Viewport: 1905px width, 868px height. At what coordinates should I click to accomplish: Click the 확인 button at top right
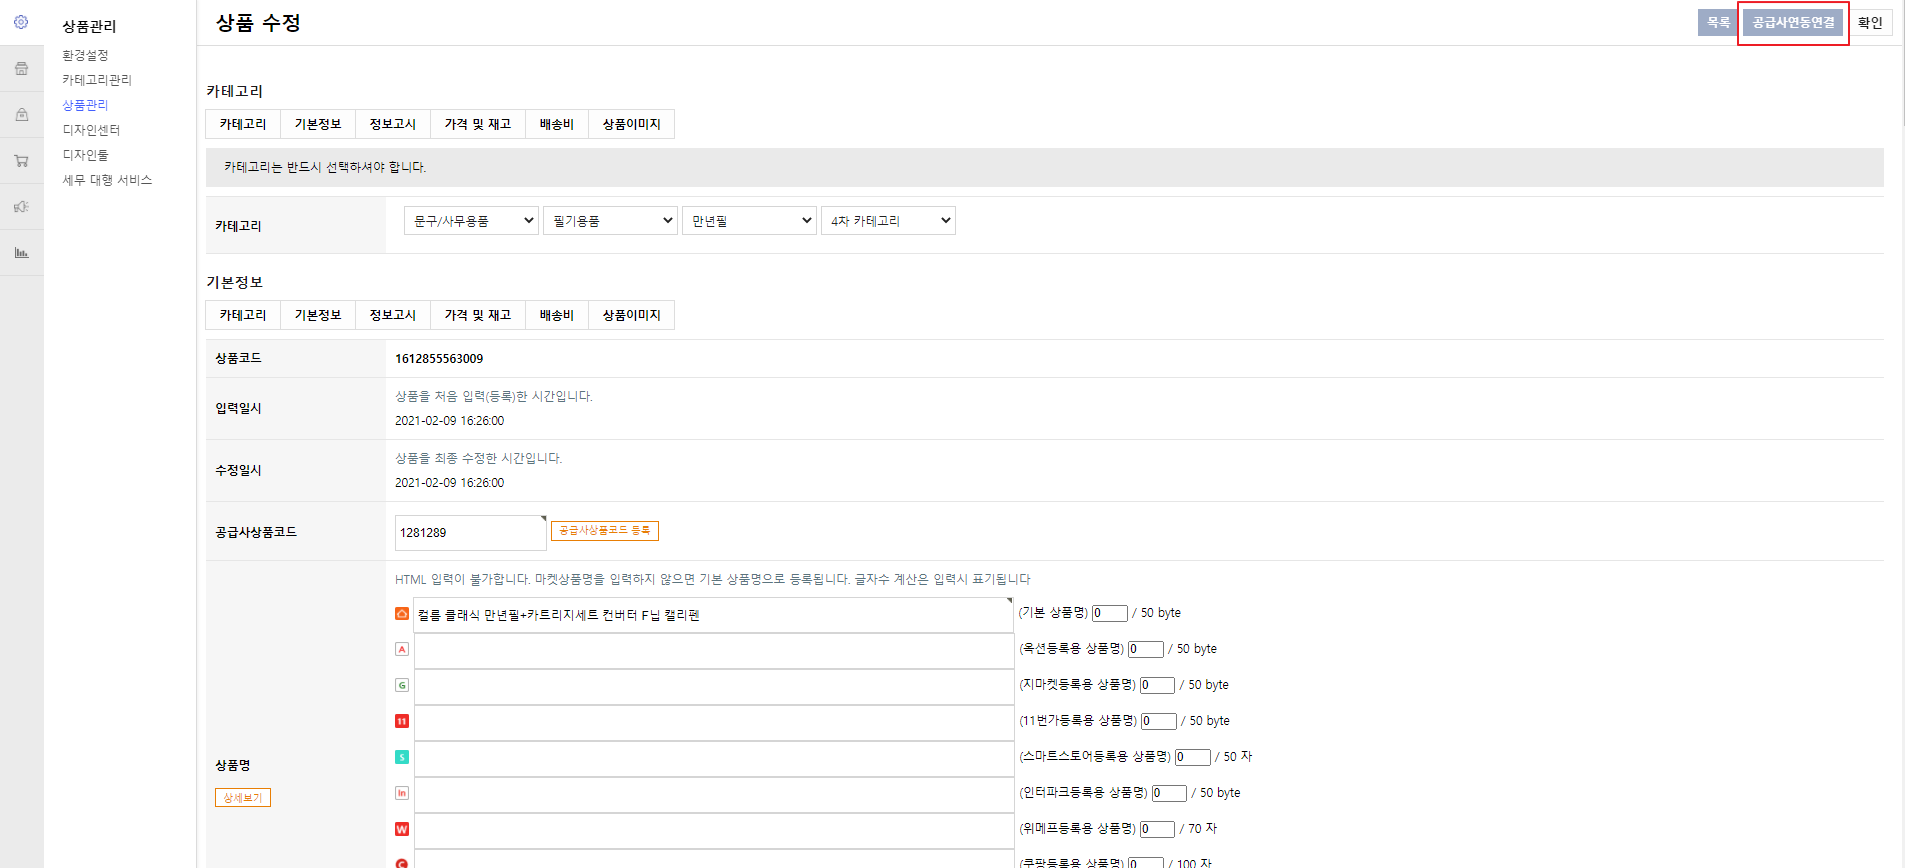[1869, 23]
